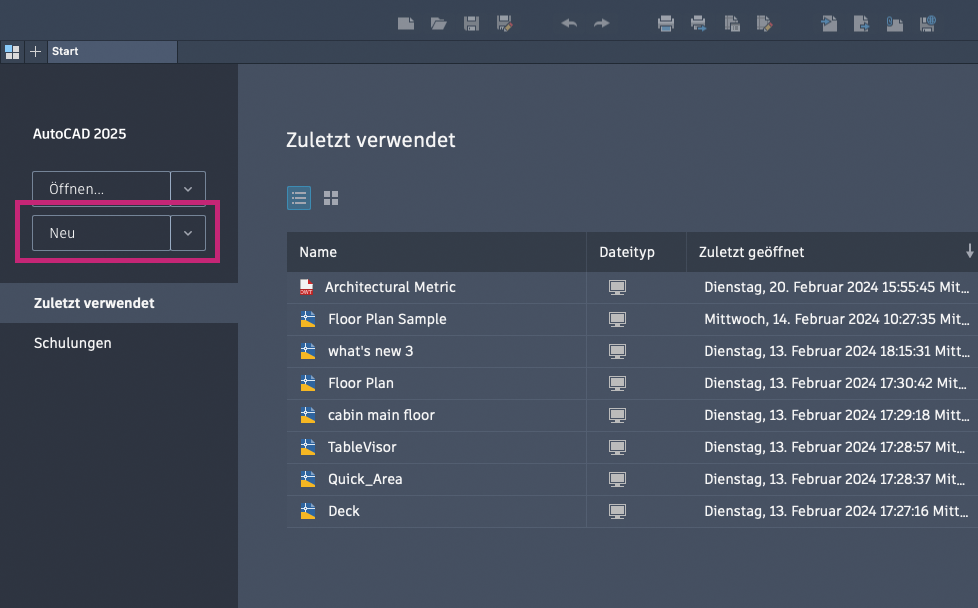The width and height of the screenshot is (978, 608).
Task: Click the Save disk icon
Action: point(471,23)
